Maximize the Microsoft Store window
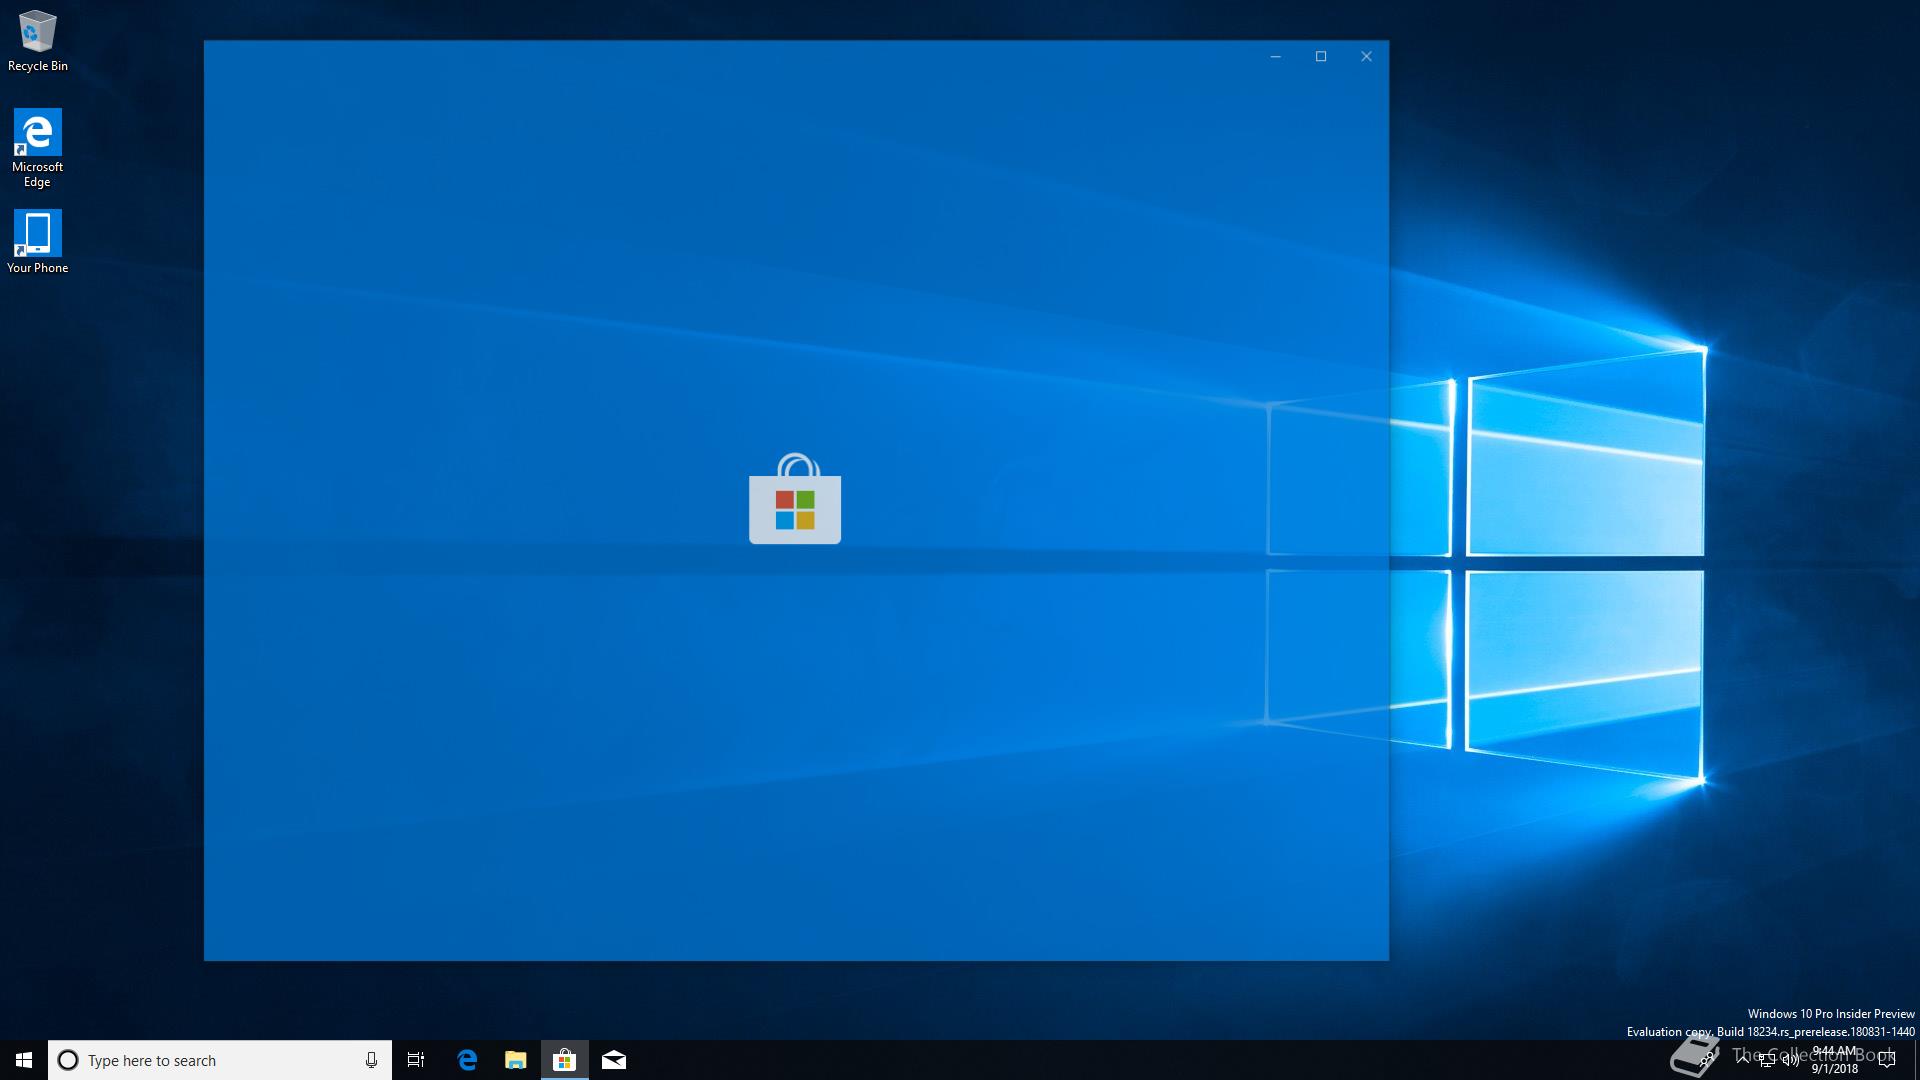This screenshot has height=1080, width=1920. (x=1321, y=57)
